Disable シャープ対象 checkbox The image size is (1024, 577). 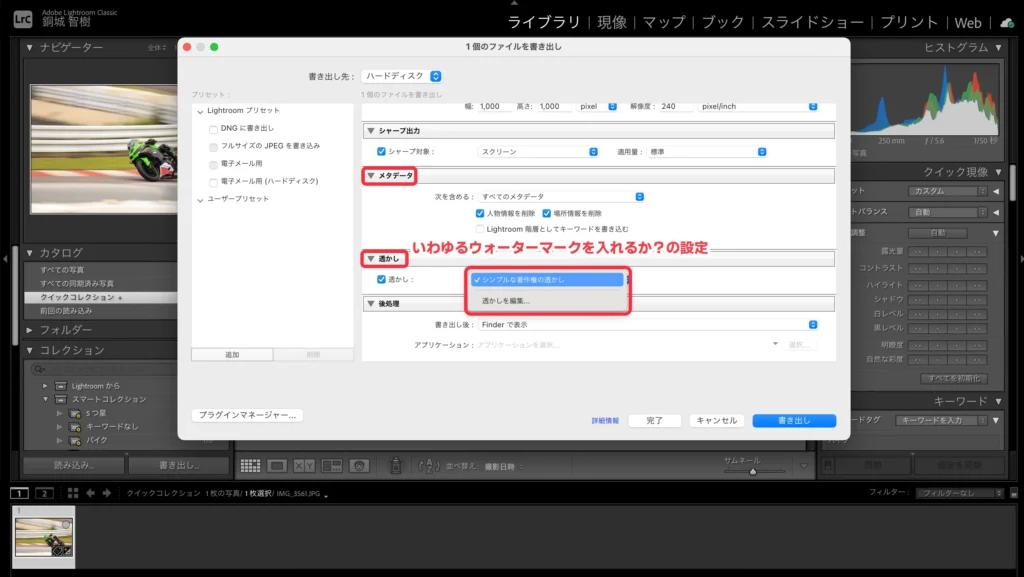point(381,152)
